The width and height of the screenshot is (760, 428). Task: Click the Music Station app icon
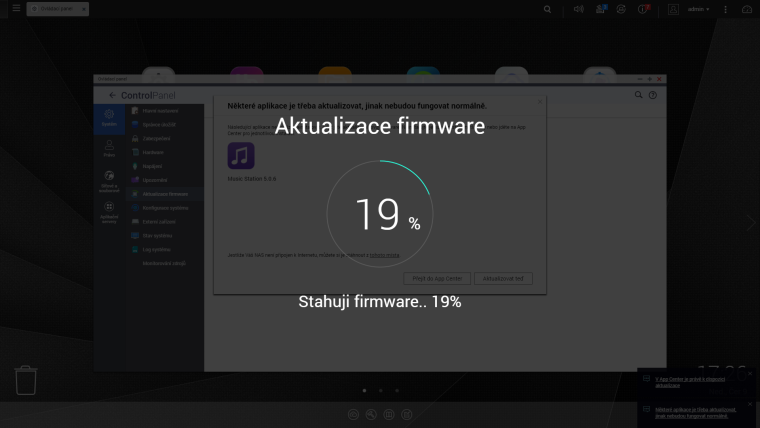241,156
